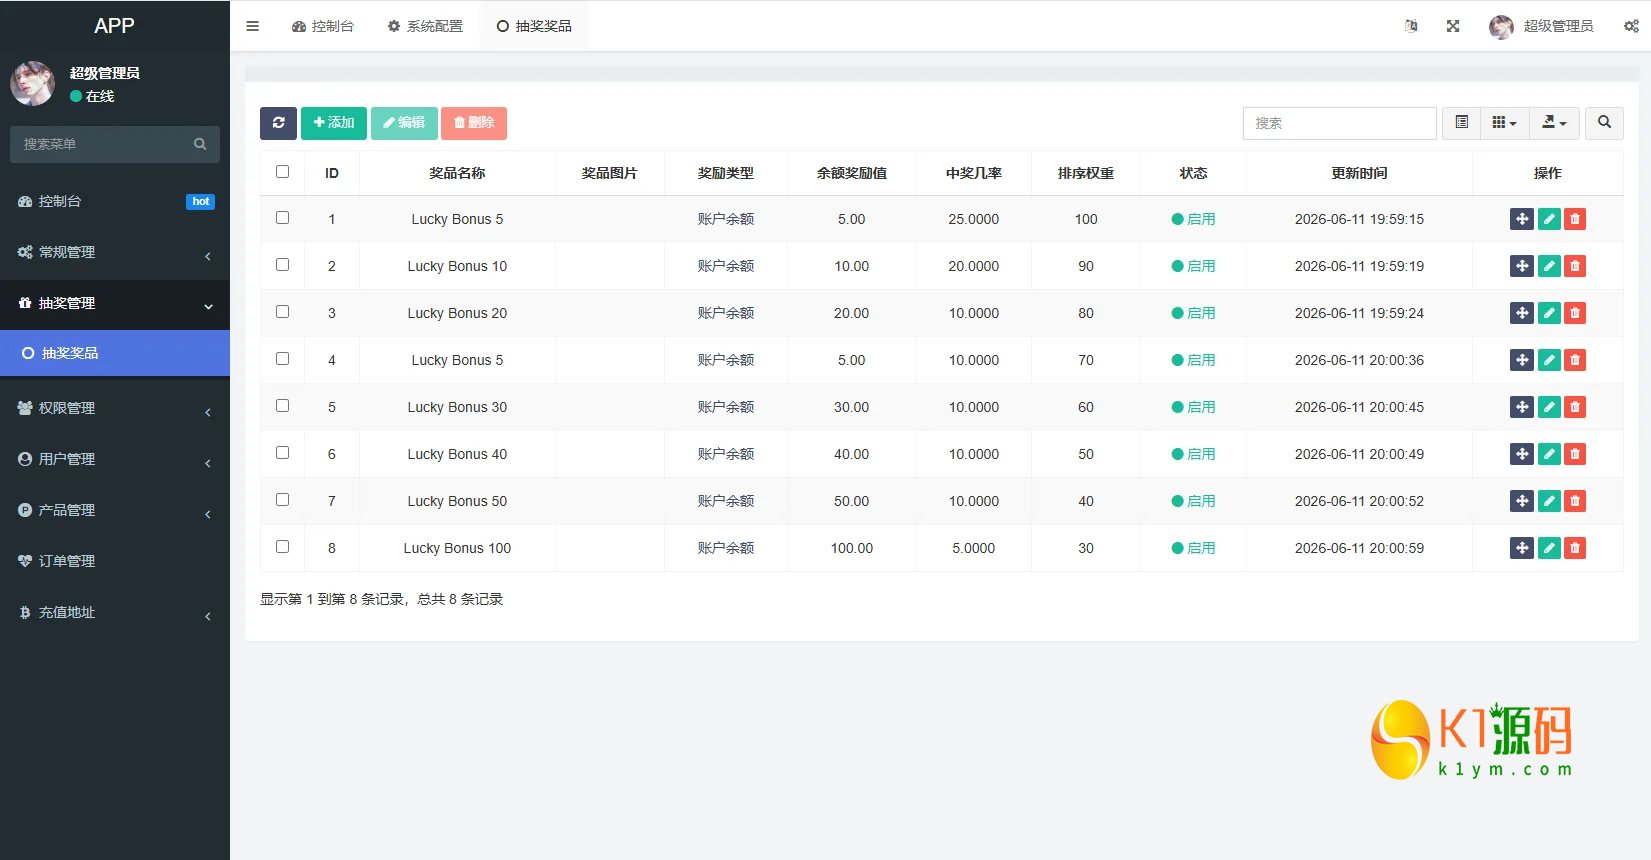Select checkbox for Lucky Bonus 10
The image size is (1651, 860).
(x=282, y=265)
